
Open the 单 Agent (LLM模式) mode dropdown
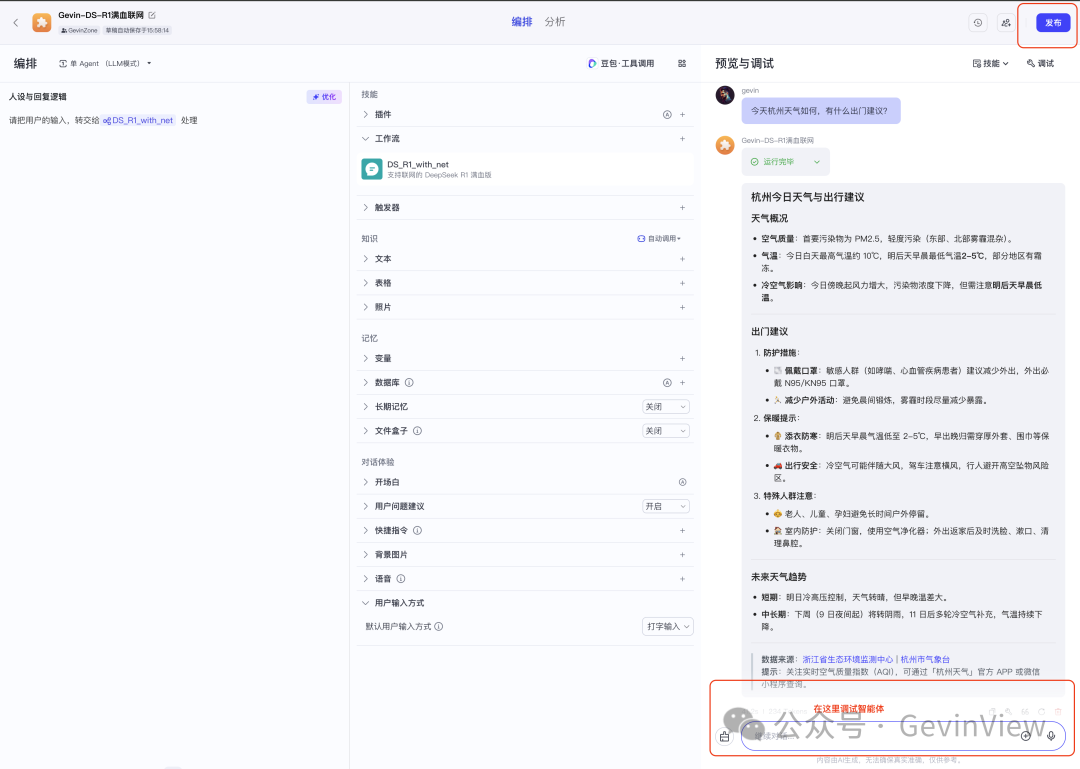[105, 63]
